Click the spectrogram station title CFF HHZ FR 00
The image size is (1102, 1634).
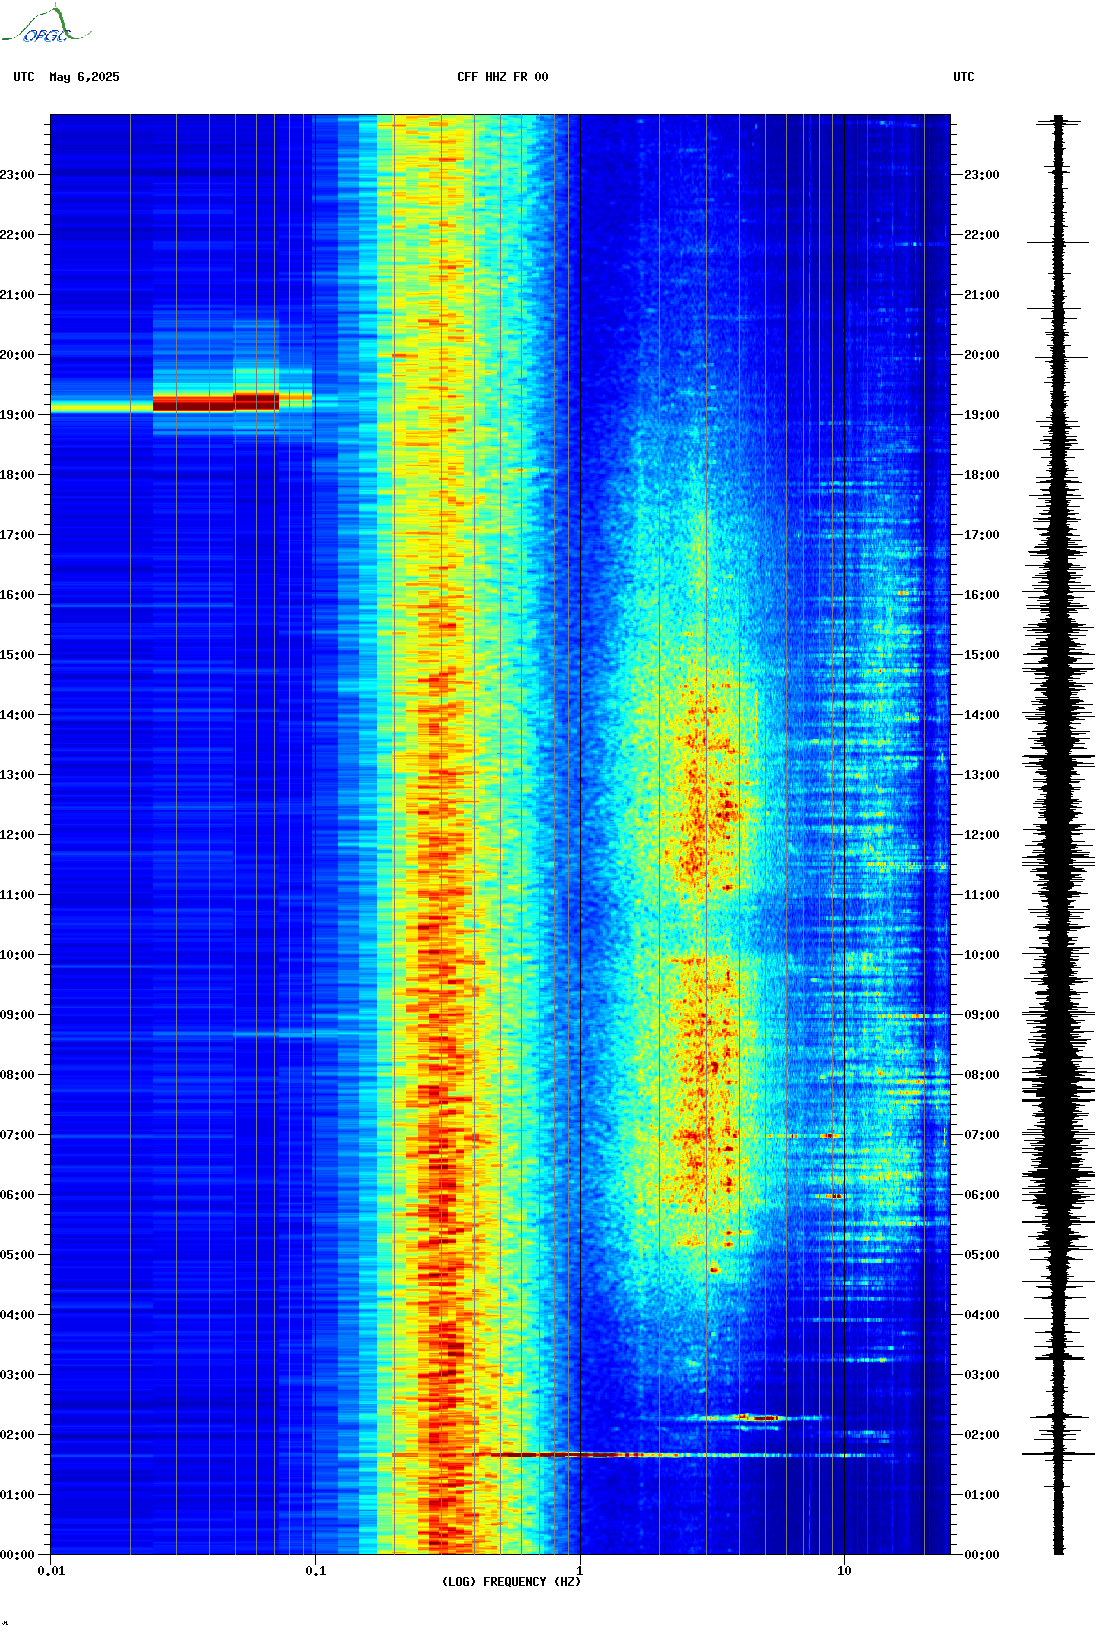(503, 77)
